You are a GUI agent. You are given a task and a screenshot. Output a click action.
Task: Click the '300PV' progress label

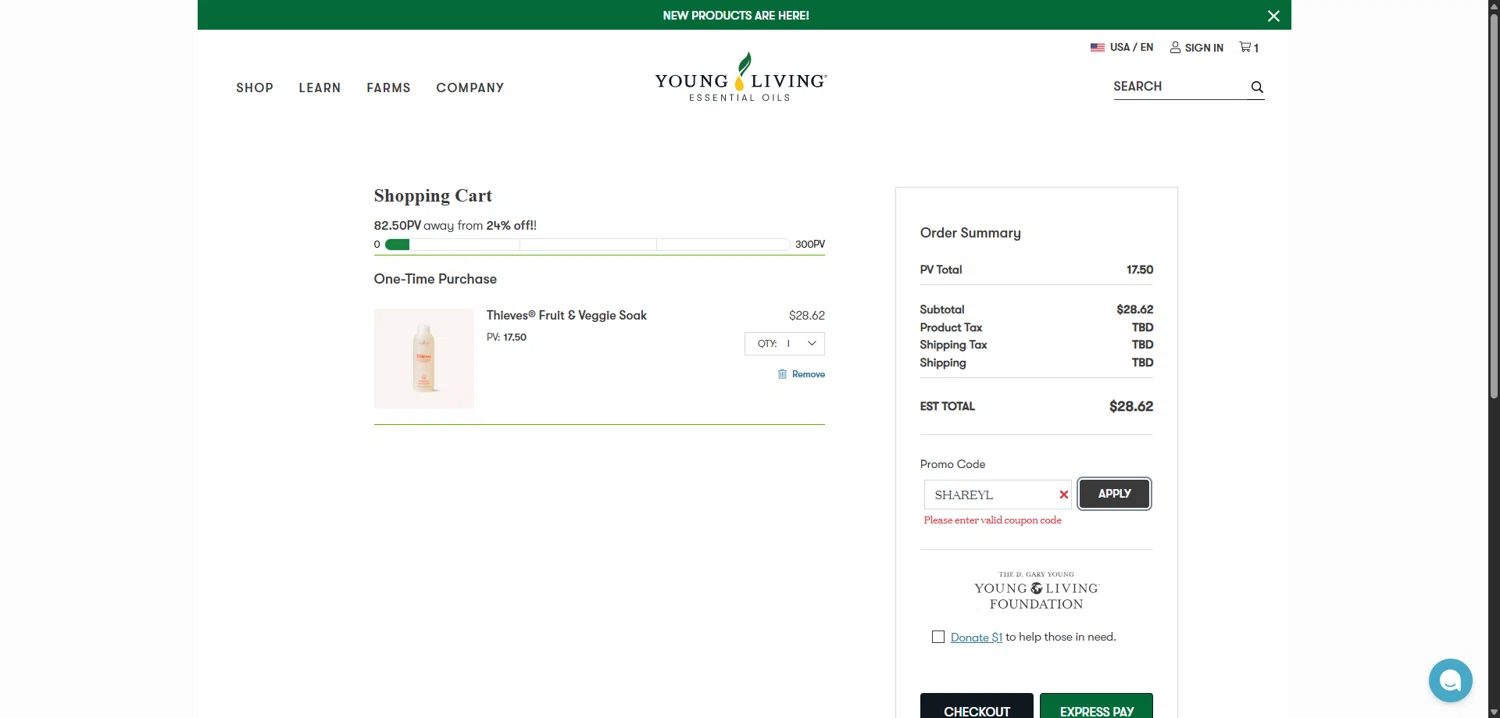tap(810, 244)
